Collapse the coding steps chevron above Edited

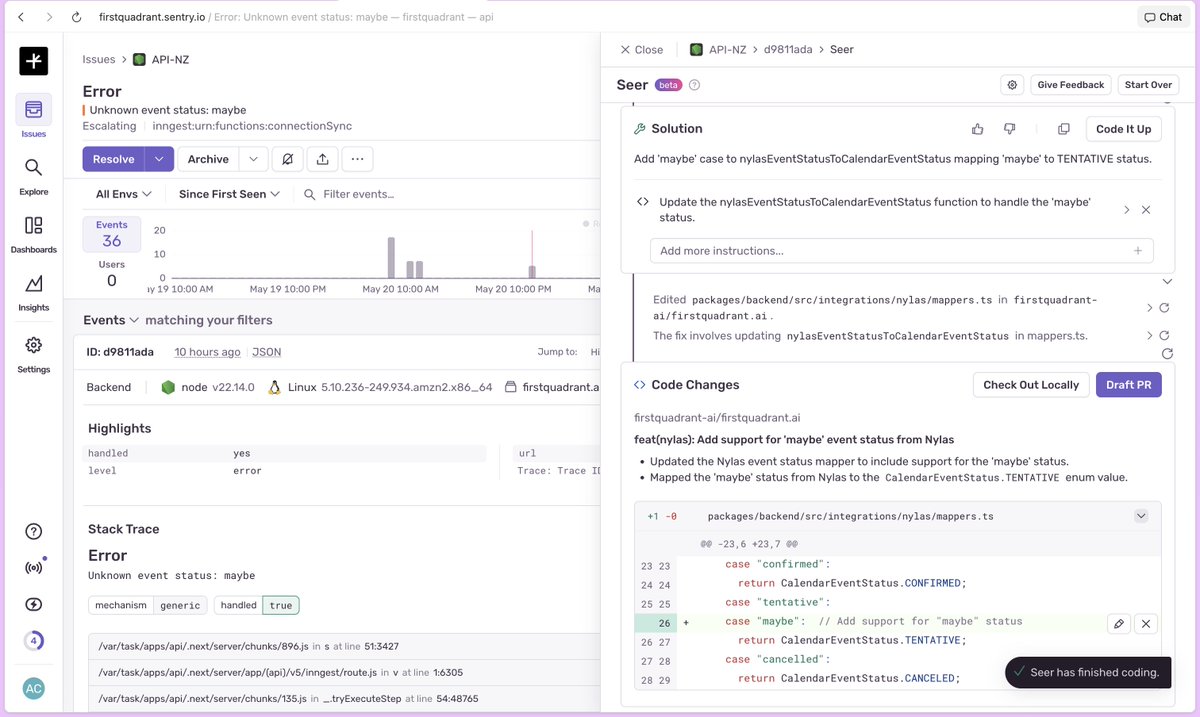pos(1166,281)
